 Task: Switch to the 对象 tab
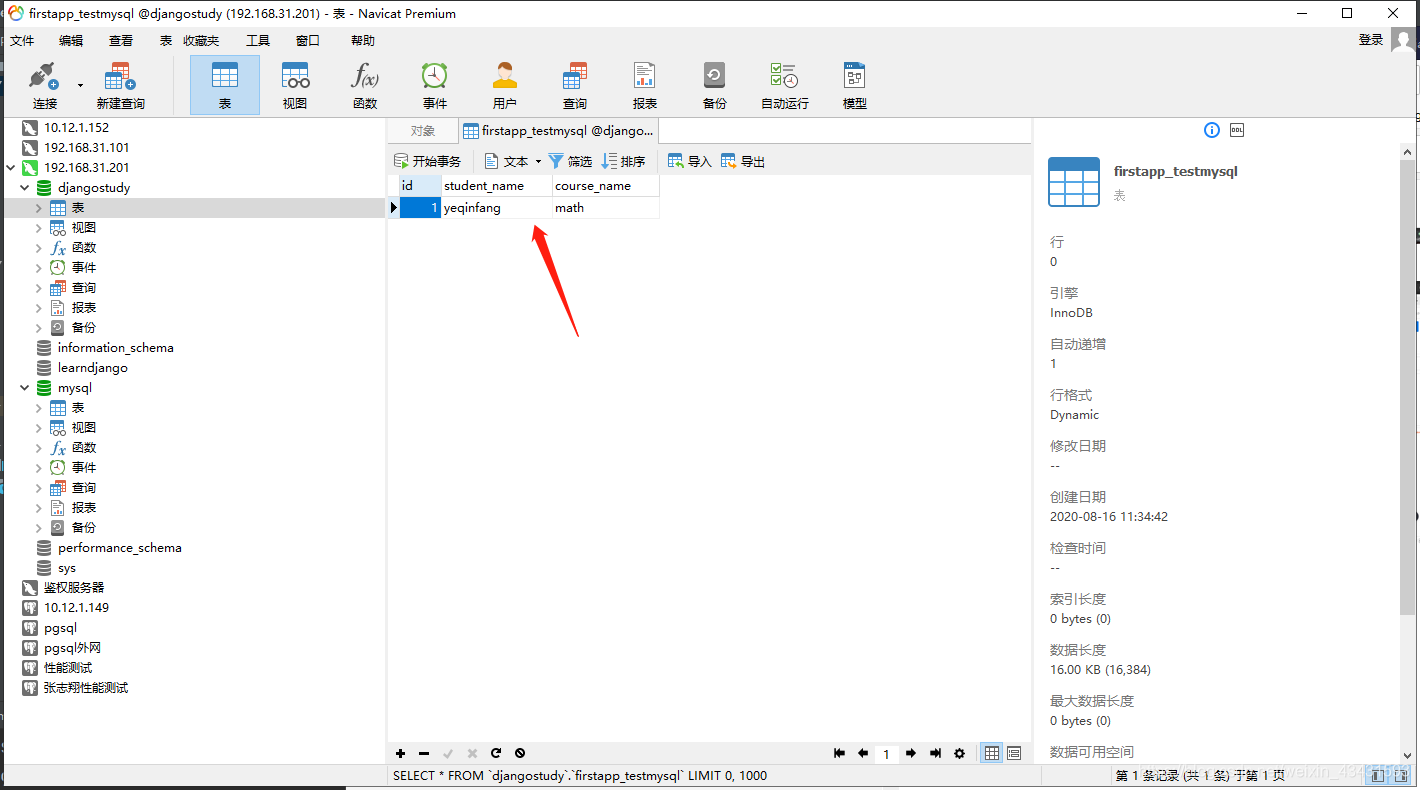(423, 131)
